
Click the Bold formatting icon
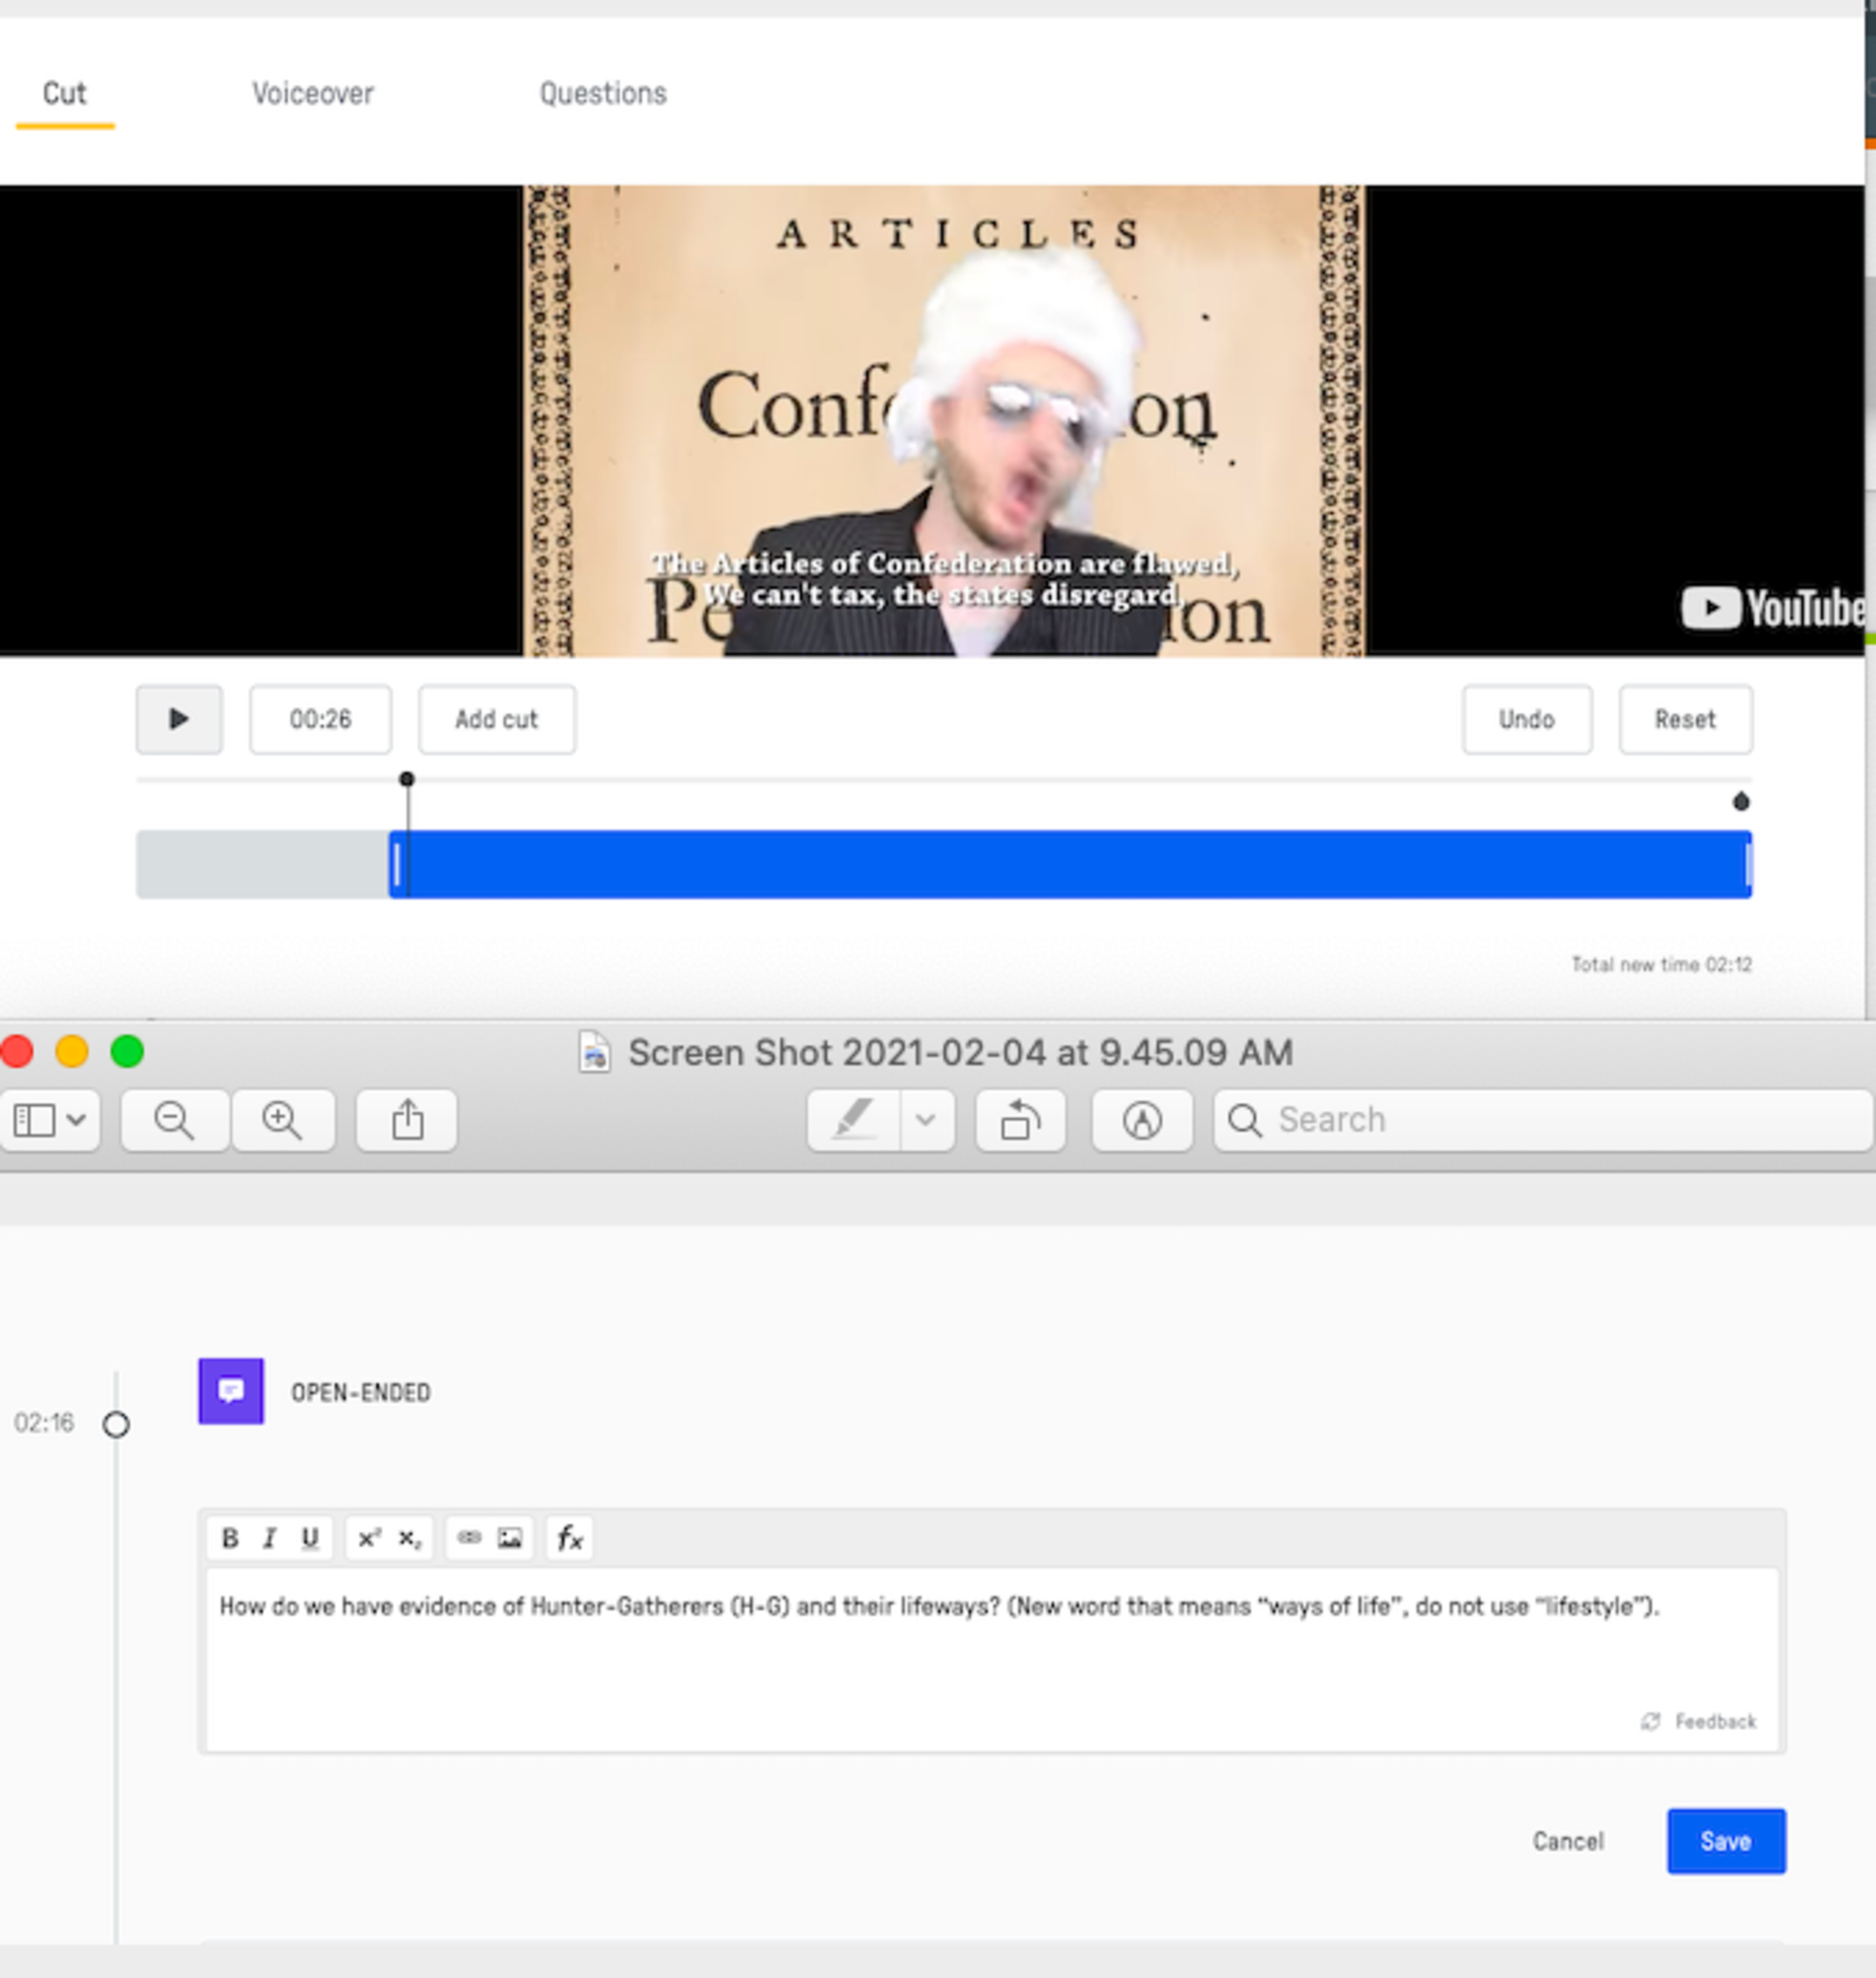[229, 1538]
